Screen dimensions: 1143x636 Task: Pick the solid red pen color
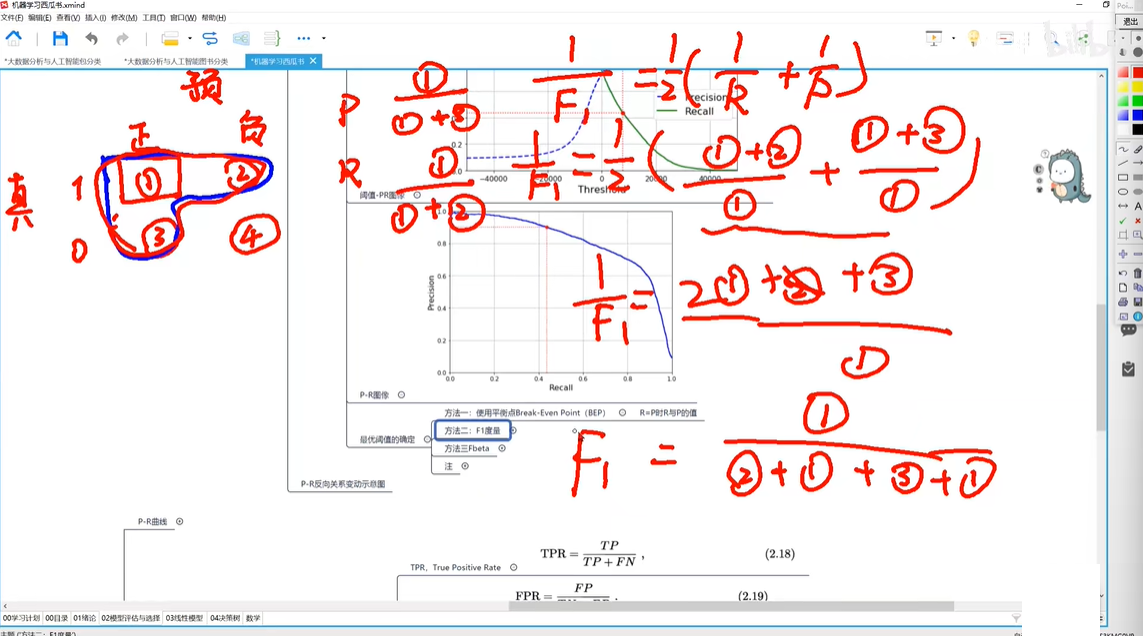point(1137,72)
